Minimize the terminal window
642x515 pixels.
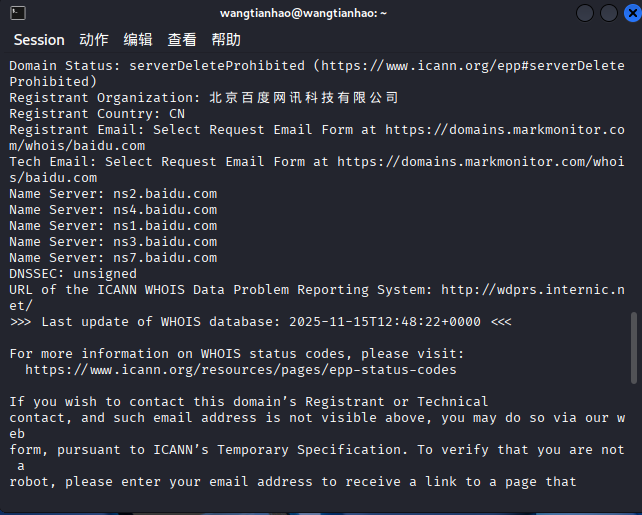point(583,13)
